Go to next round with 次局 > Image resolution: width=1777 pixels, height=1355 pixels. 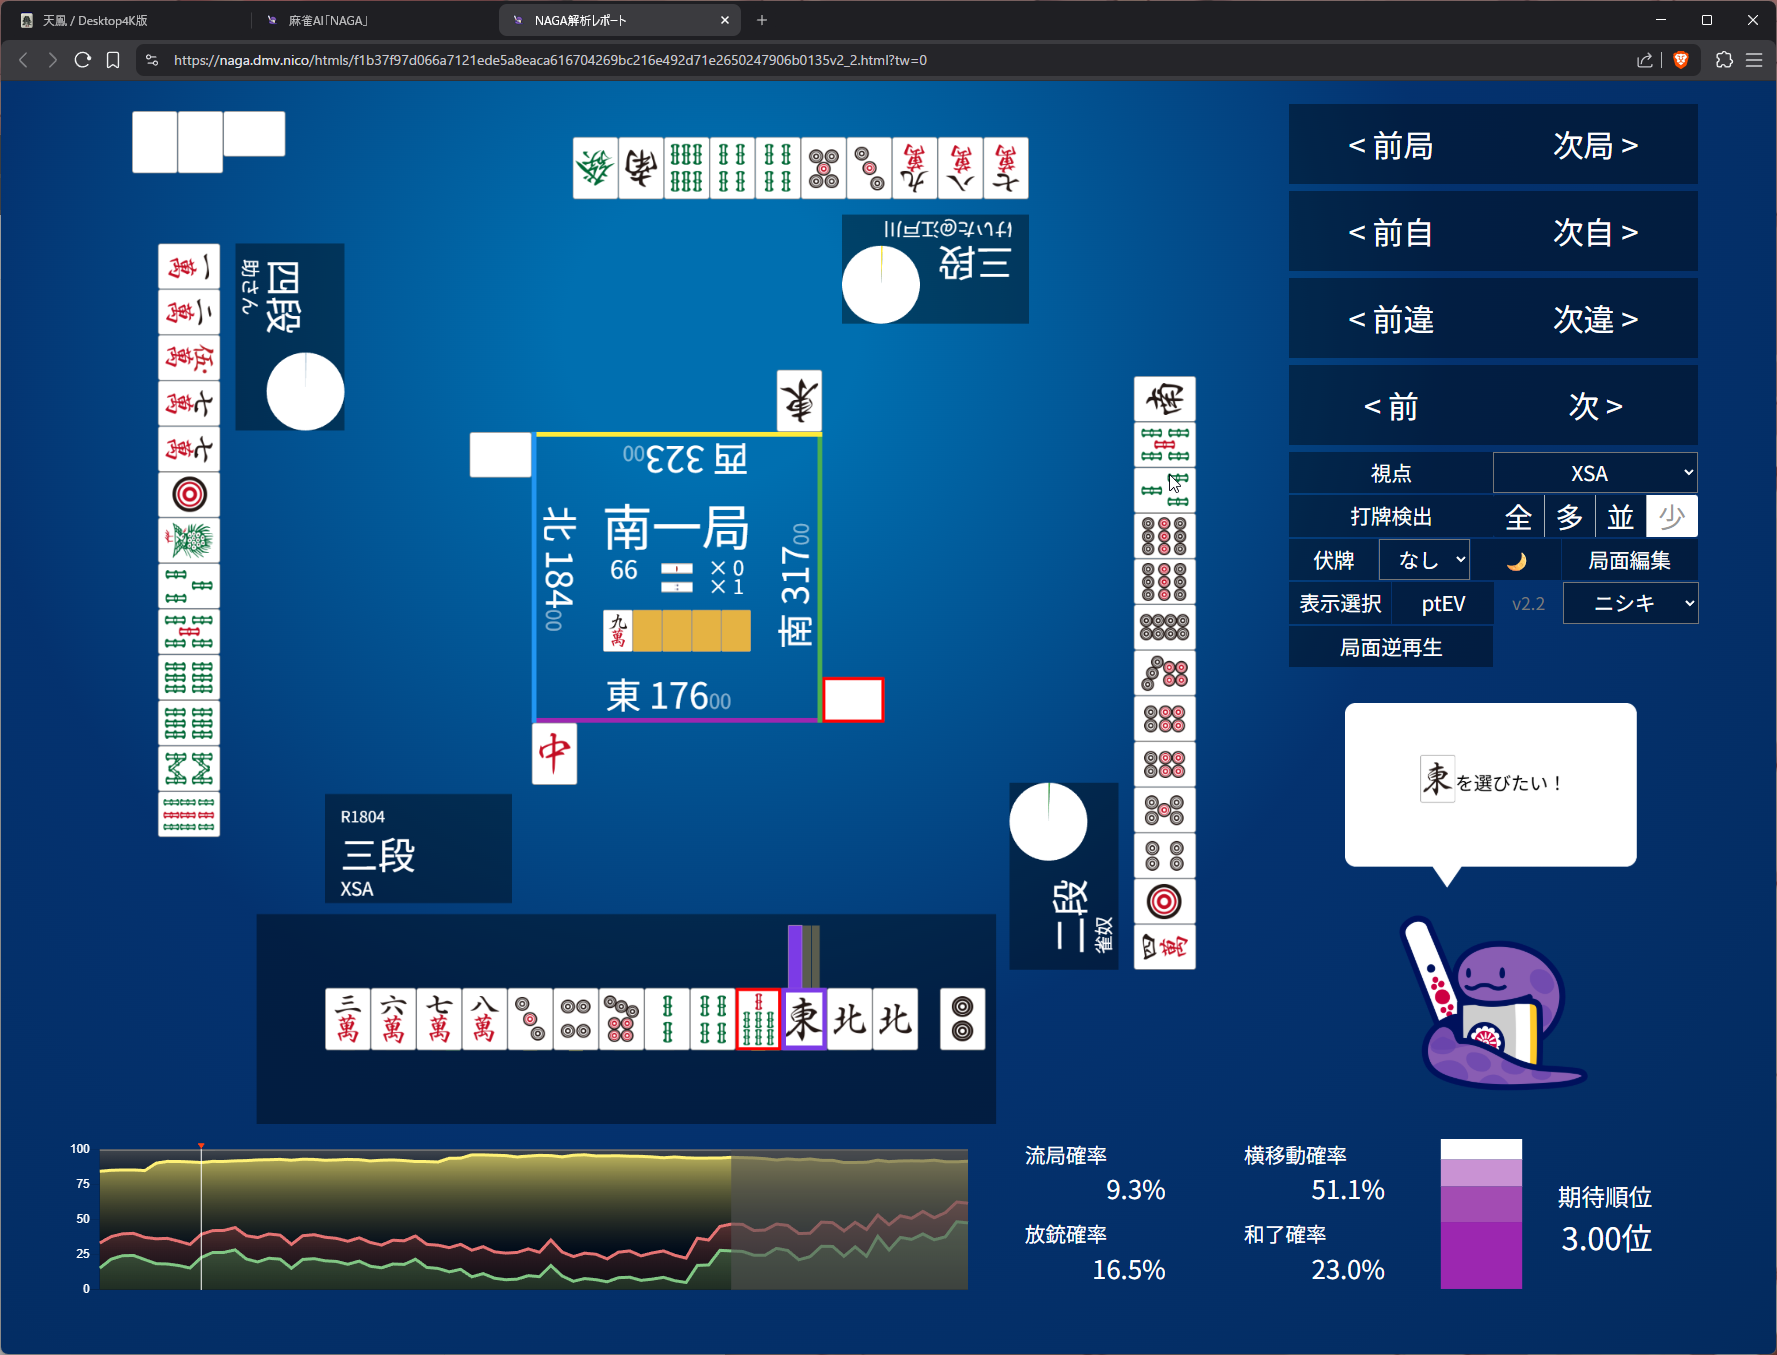[x=1595, y=146]
